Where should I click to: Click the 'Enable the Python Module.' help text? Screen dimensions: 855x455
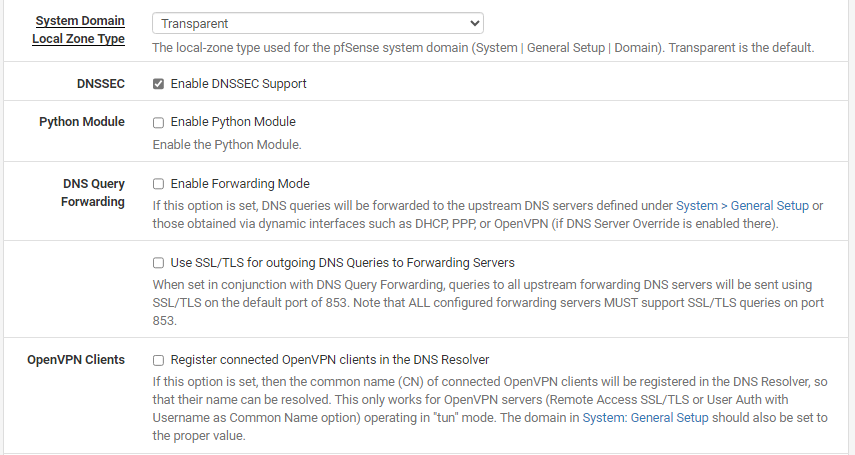[x=227, y=144]
